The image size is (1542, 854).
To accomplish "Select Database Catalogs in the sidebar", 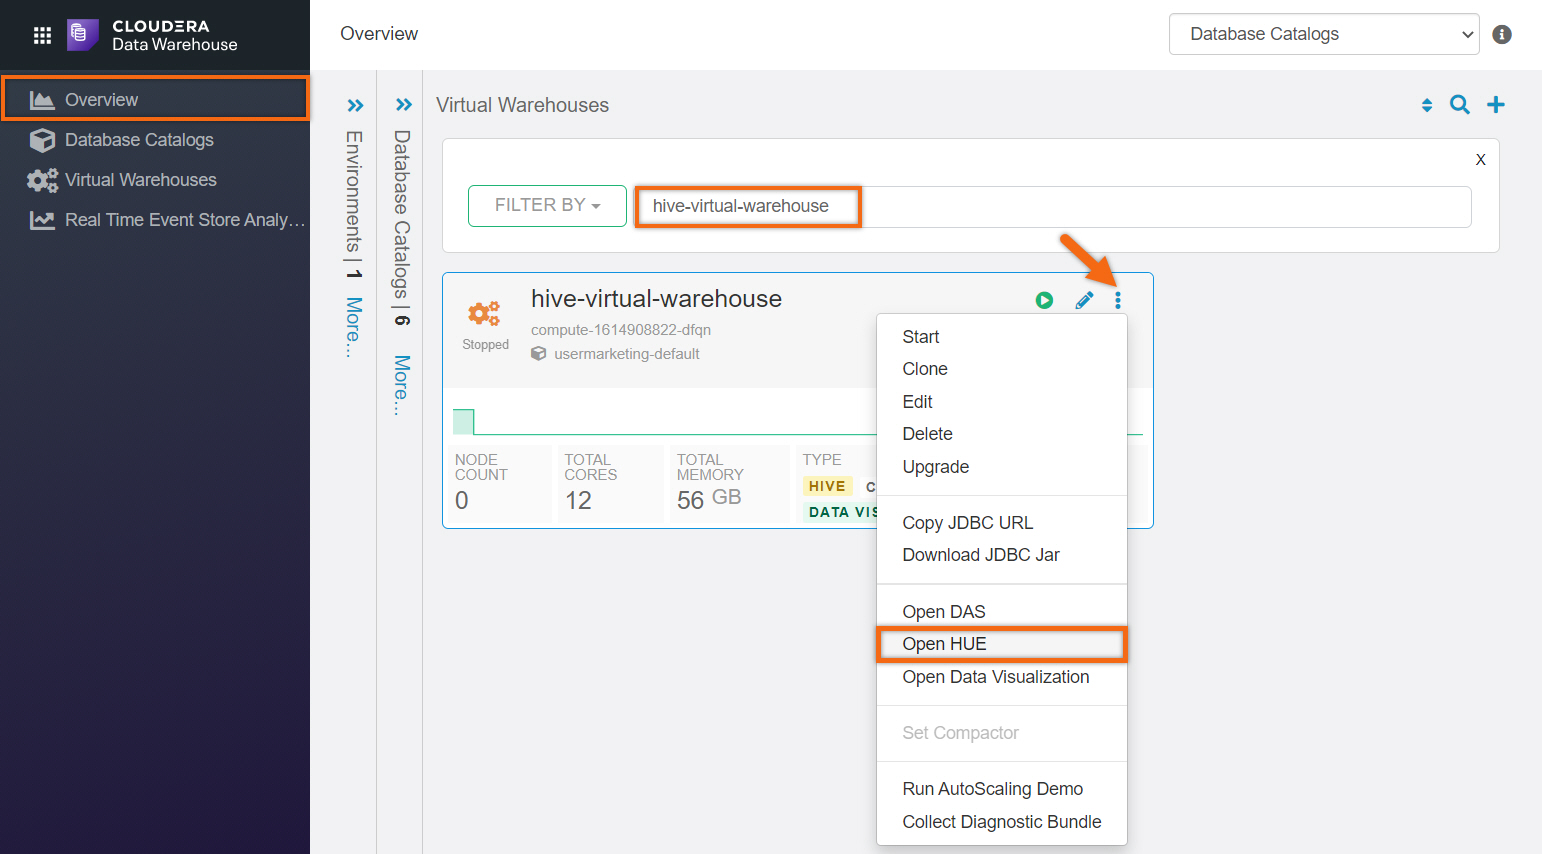I will pos(155,140).
